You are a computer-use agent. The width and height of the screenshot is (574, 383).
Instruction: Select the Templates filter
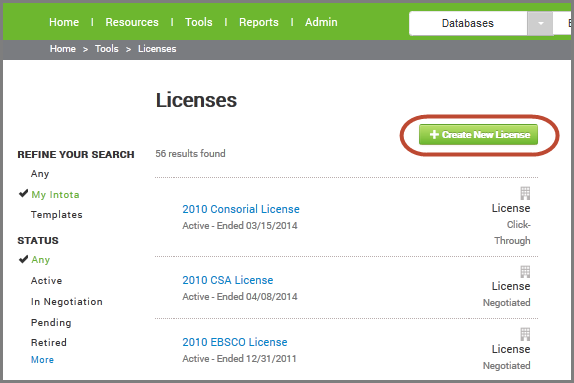tap(57, 215)
